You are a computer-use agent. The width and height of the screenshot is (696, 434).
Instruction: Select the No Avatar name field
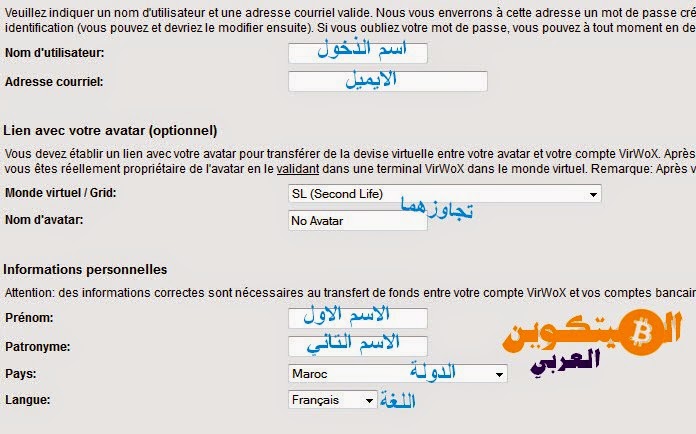coord(358,221)
